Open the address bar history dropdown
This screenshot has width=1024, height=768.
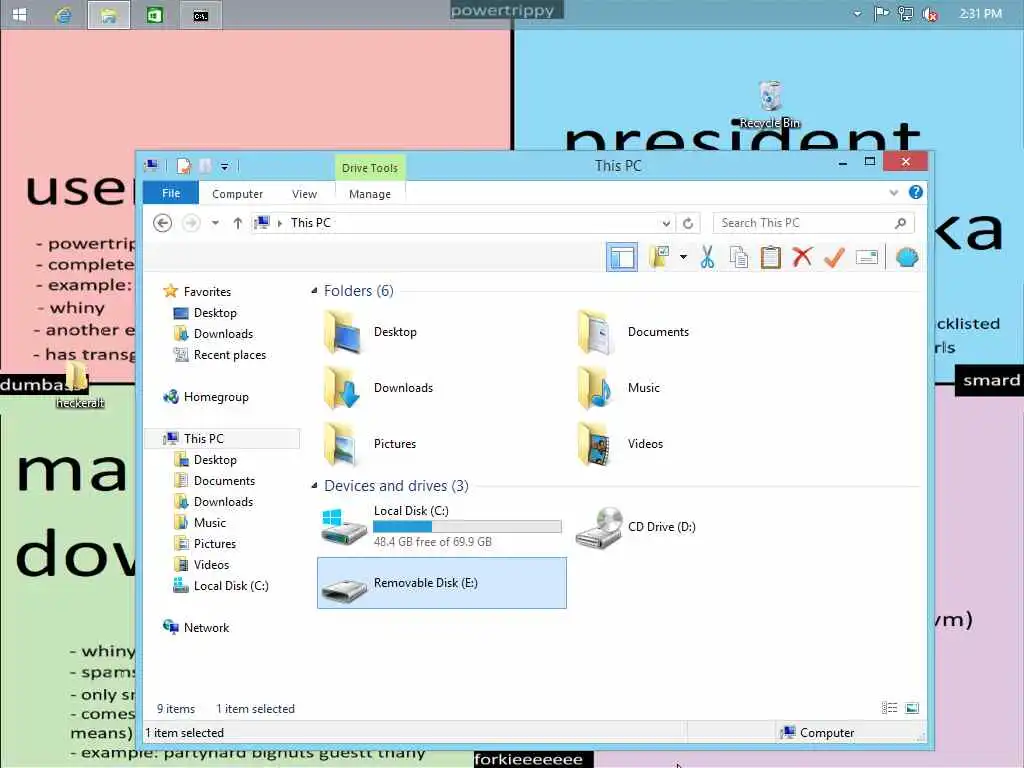point(665,223)
